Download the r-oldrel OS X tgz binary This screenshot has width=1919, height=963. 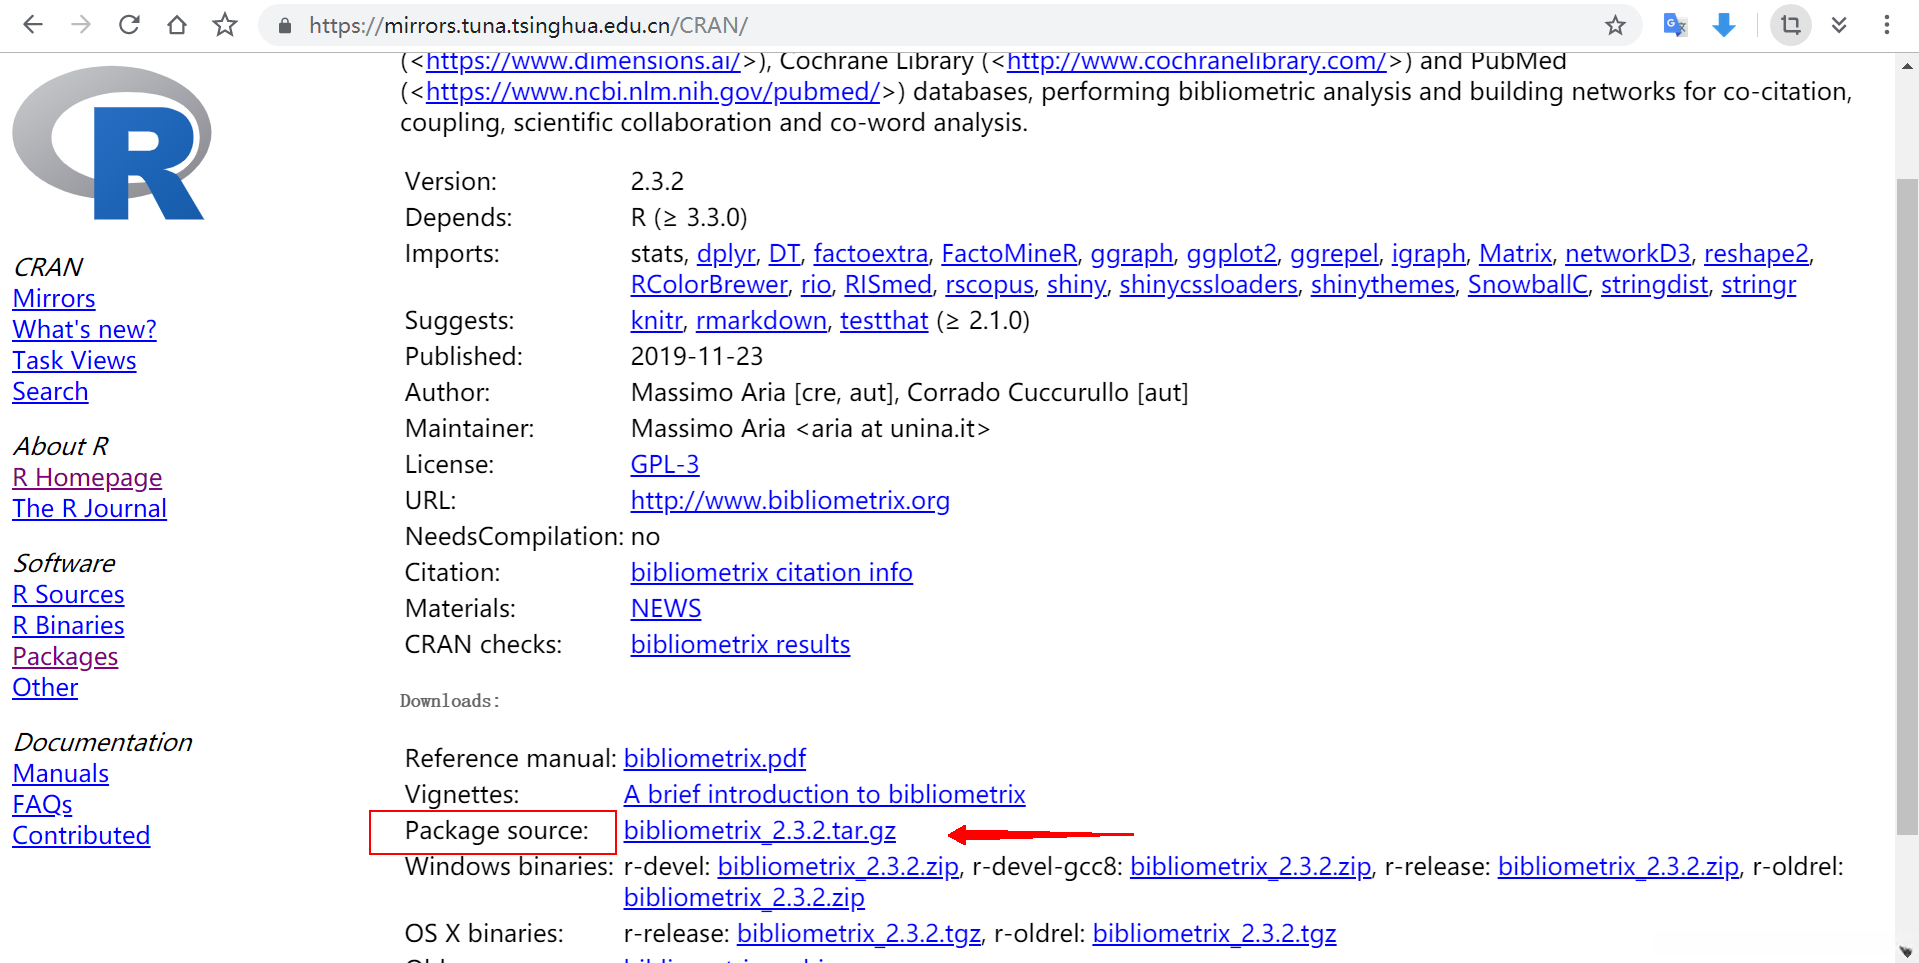pyautogui.click(x=1214, y=934)
